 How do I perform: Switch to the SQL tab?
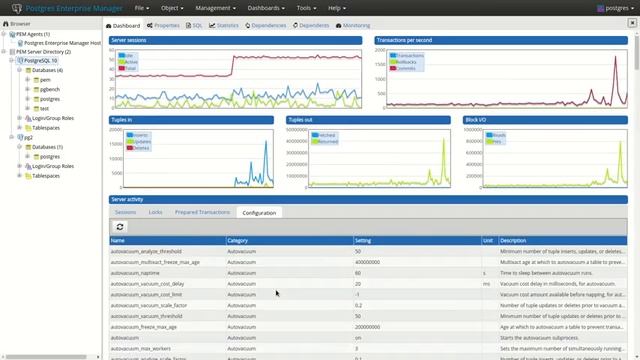(x=194, y=25)
